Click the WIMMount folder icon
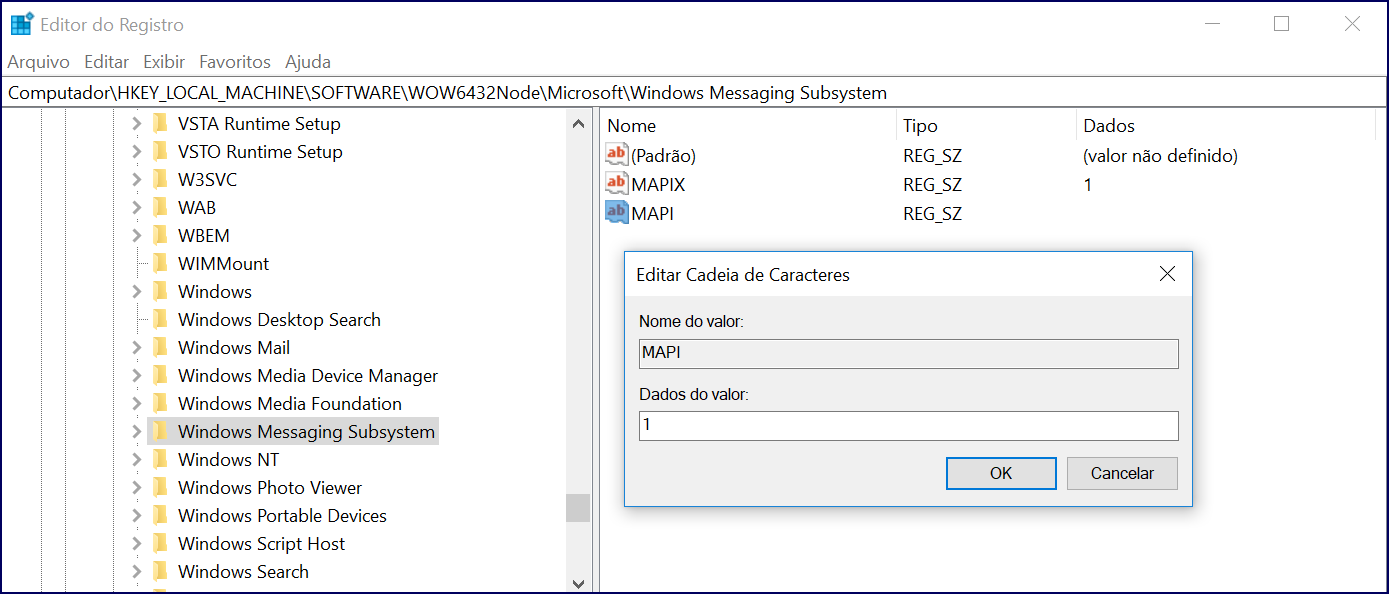The image size is (1389, 594). click(160, 264)
